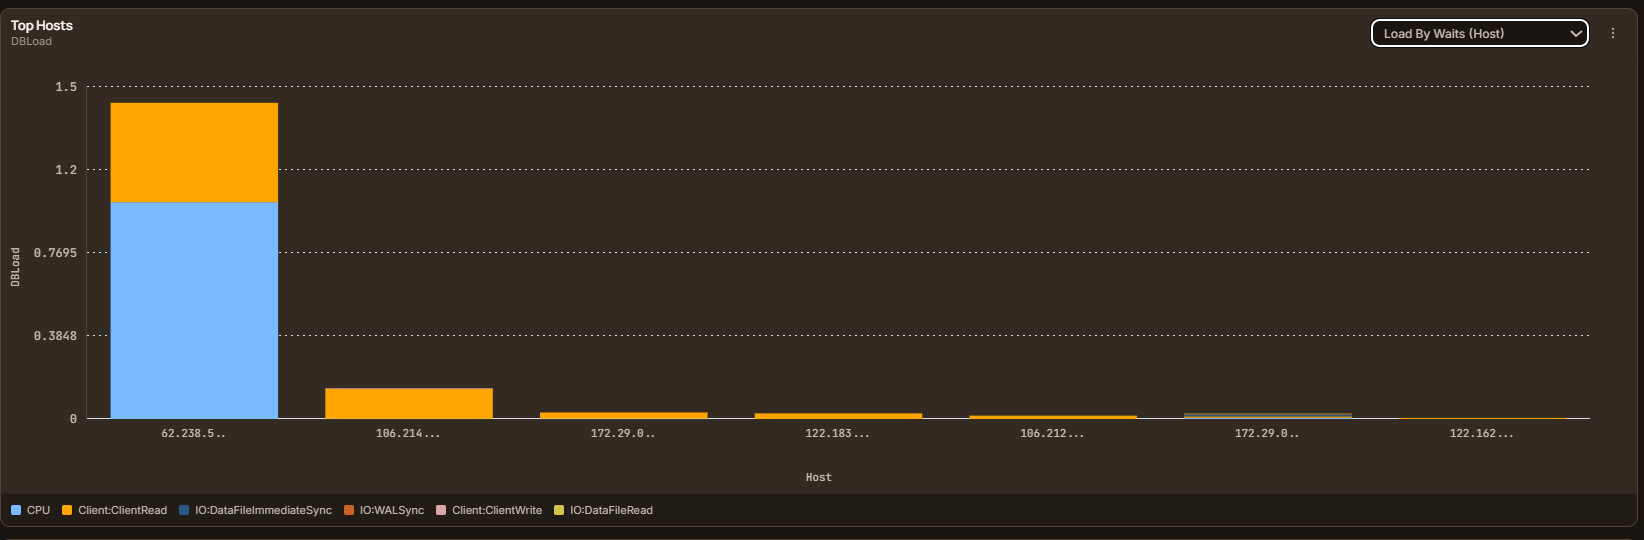Open the three-dot panel options menu
Screen dimensions: 1644x540
[1613, 33]
